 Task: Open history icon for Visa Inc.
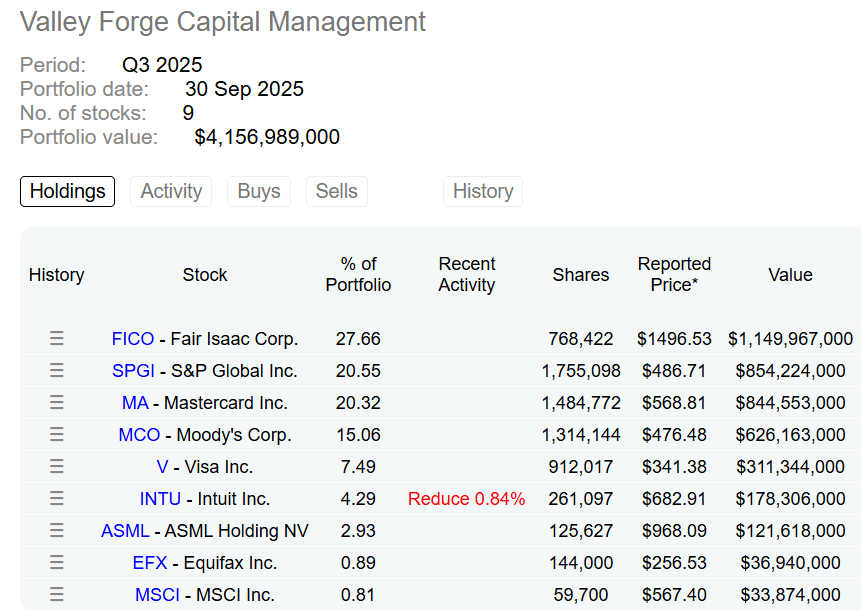tap(57, 467)
